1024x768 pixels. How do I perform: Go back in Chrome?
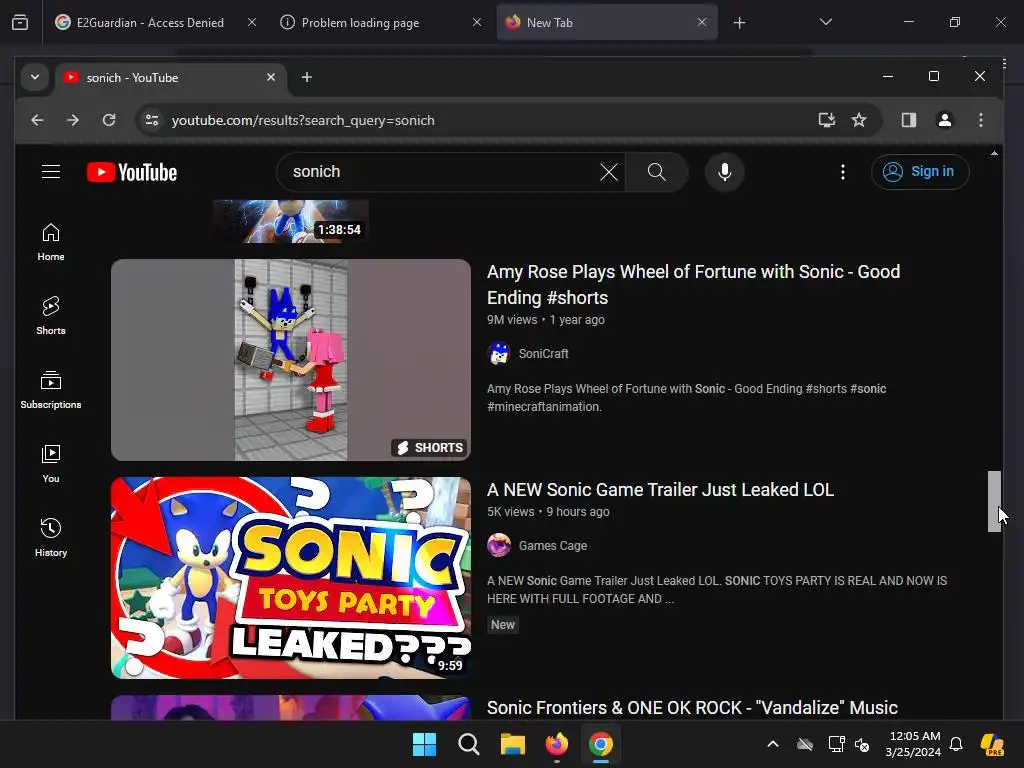(x=37, y=120)
